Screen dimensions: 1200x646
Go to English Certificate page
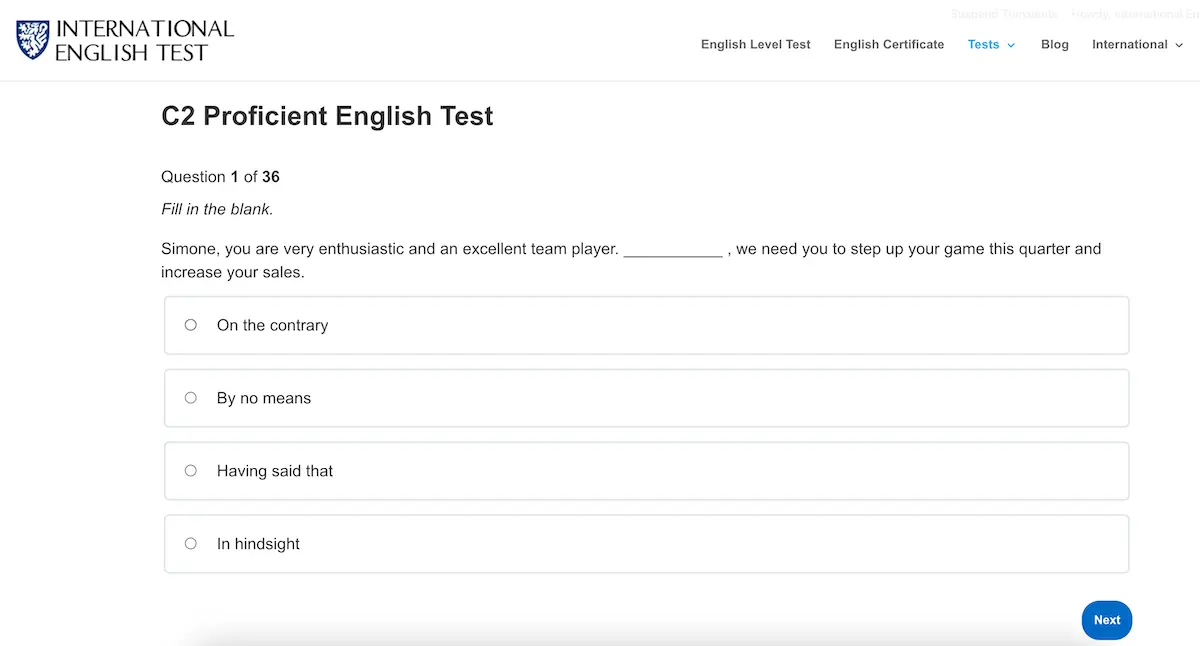[888, 45]
